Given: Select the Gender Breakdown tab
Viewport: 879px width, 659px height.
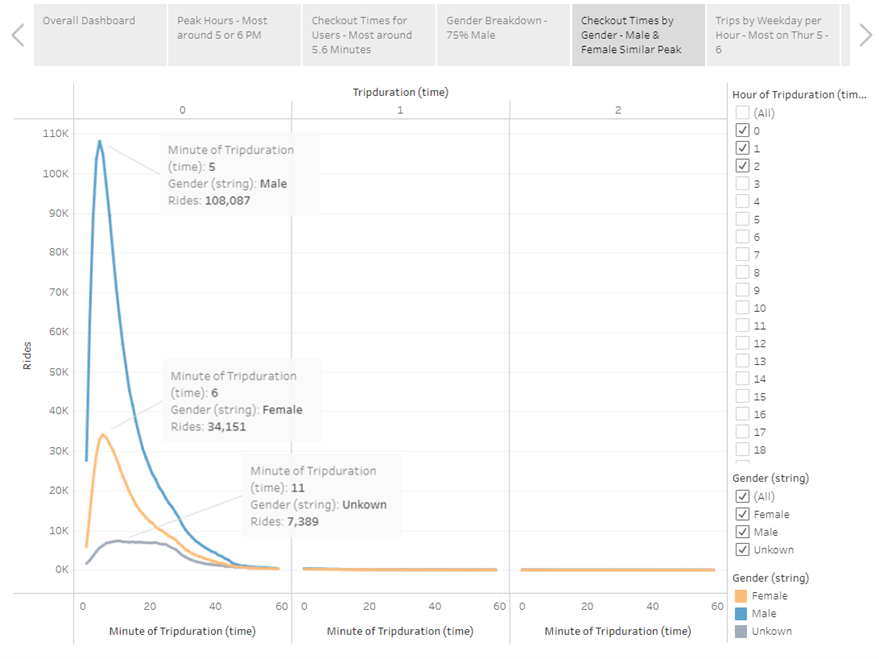Looking at the screenshot, I should 503,35.
